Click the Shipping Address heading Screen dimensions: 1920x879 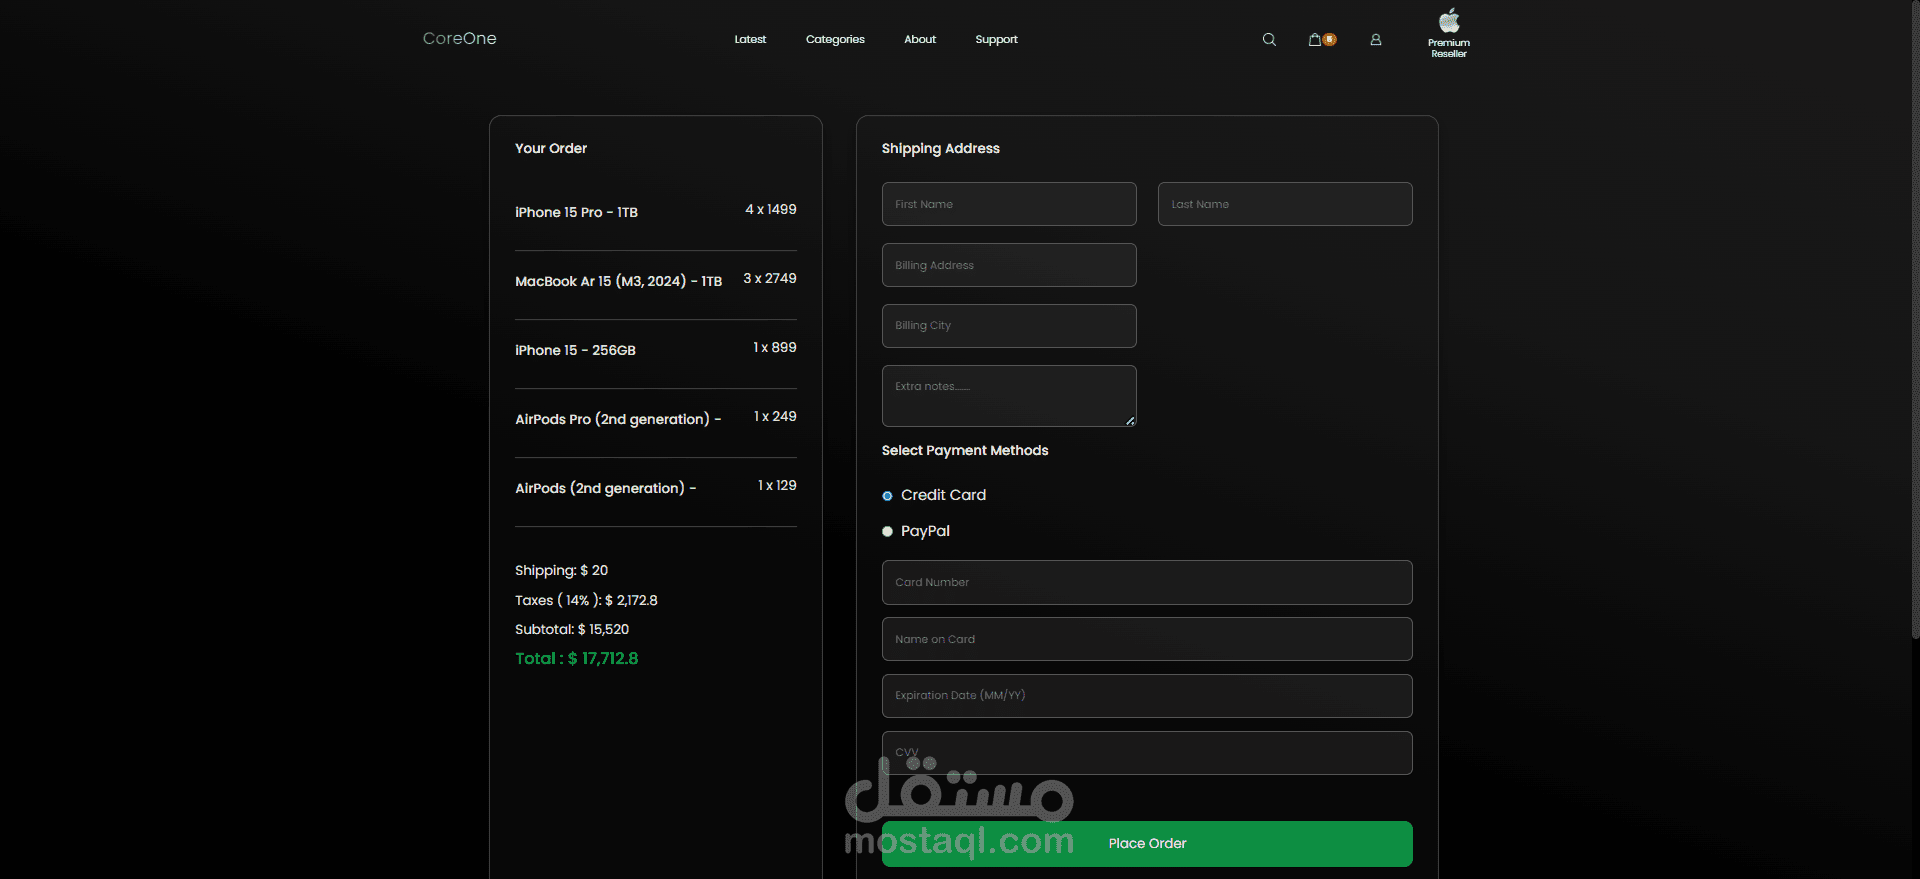tap(940, 149)
